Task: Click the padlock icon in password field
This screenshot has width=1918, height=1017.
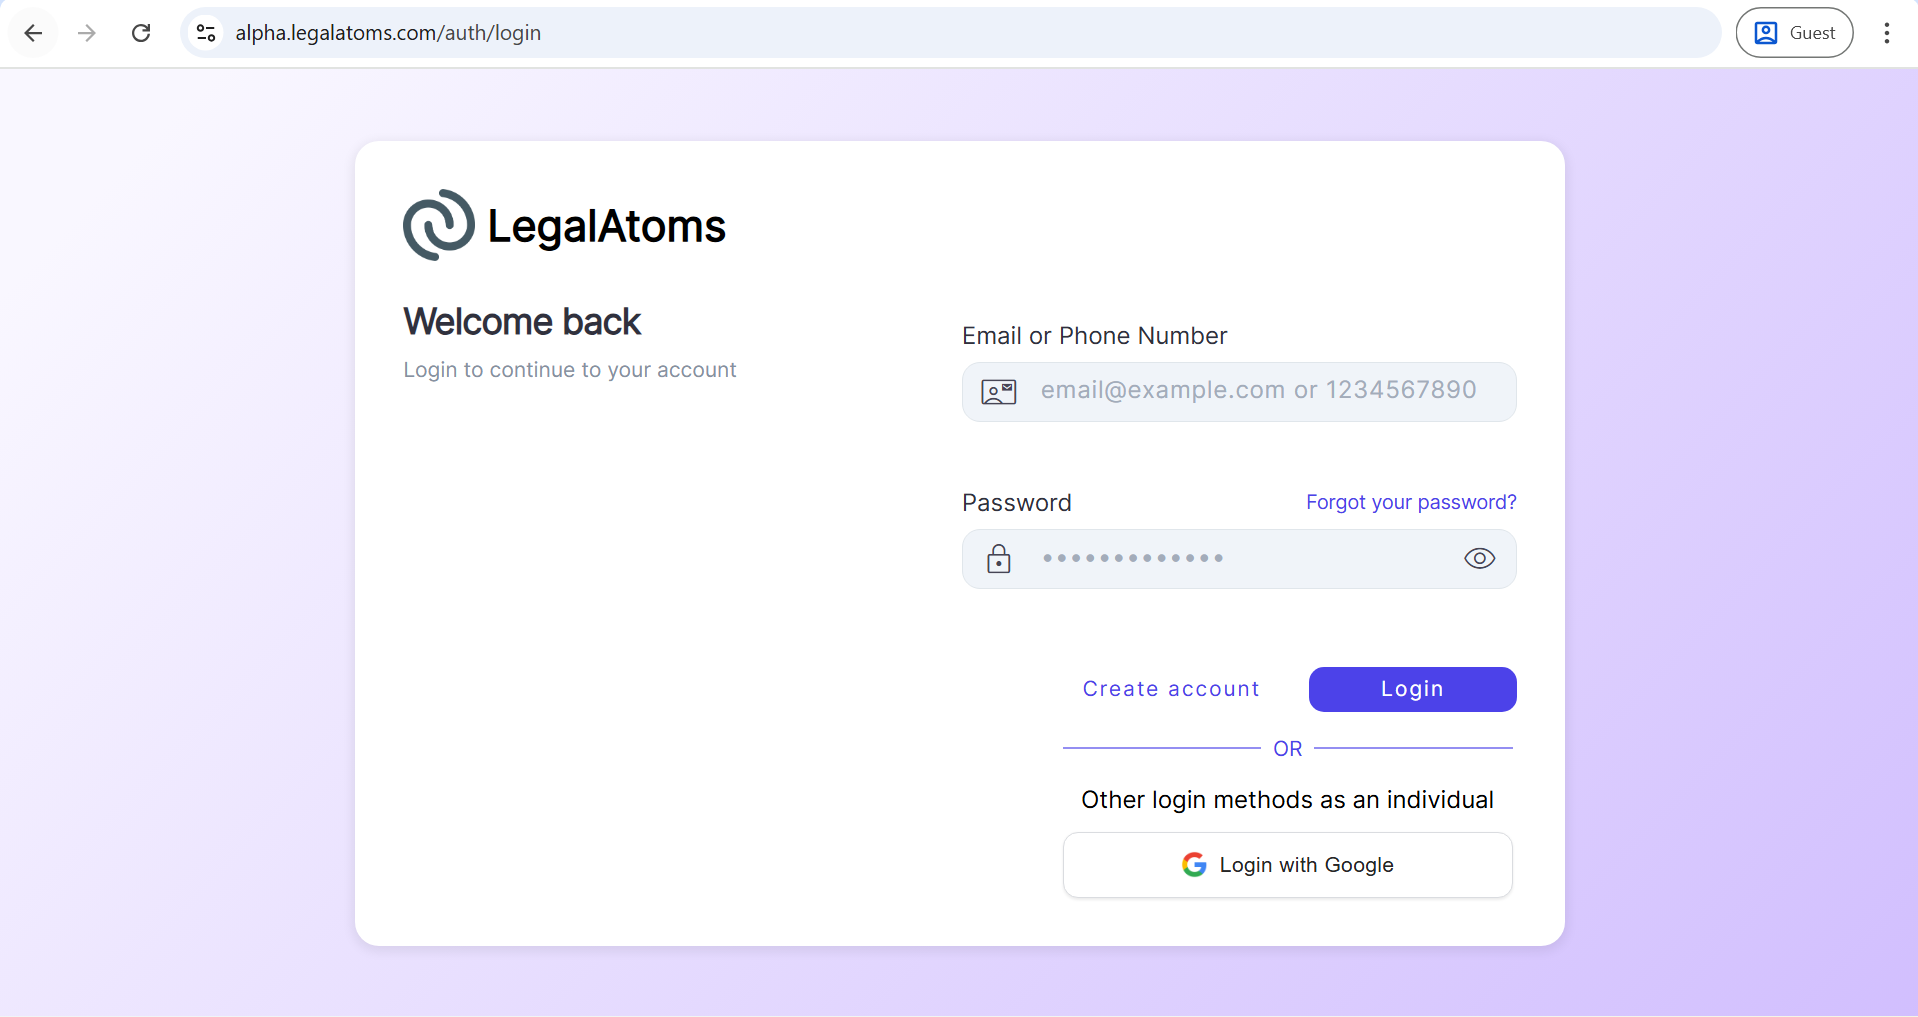Action: click(998, 559)
